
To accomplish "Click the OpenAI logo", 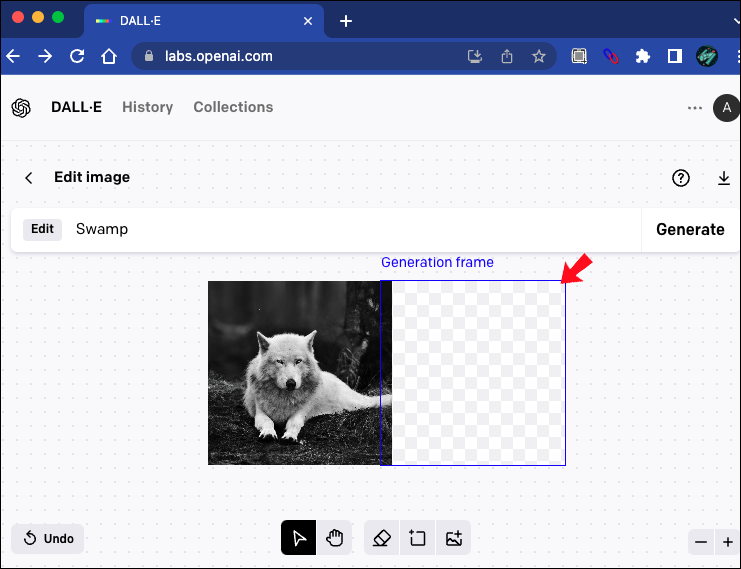I will (x=21, y=108).
